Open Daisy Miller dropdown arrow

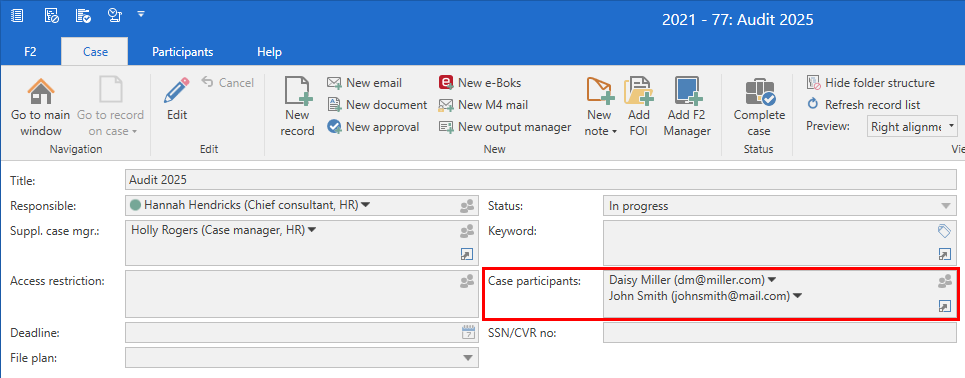pyautogui.click(x=772, y=279)
